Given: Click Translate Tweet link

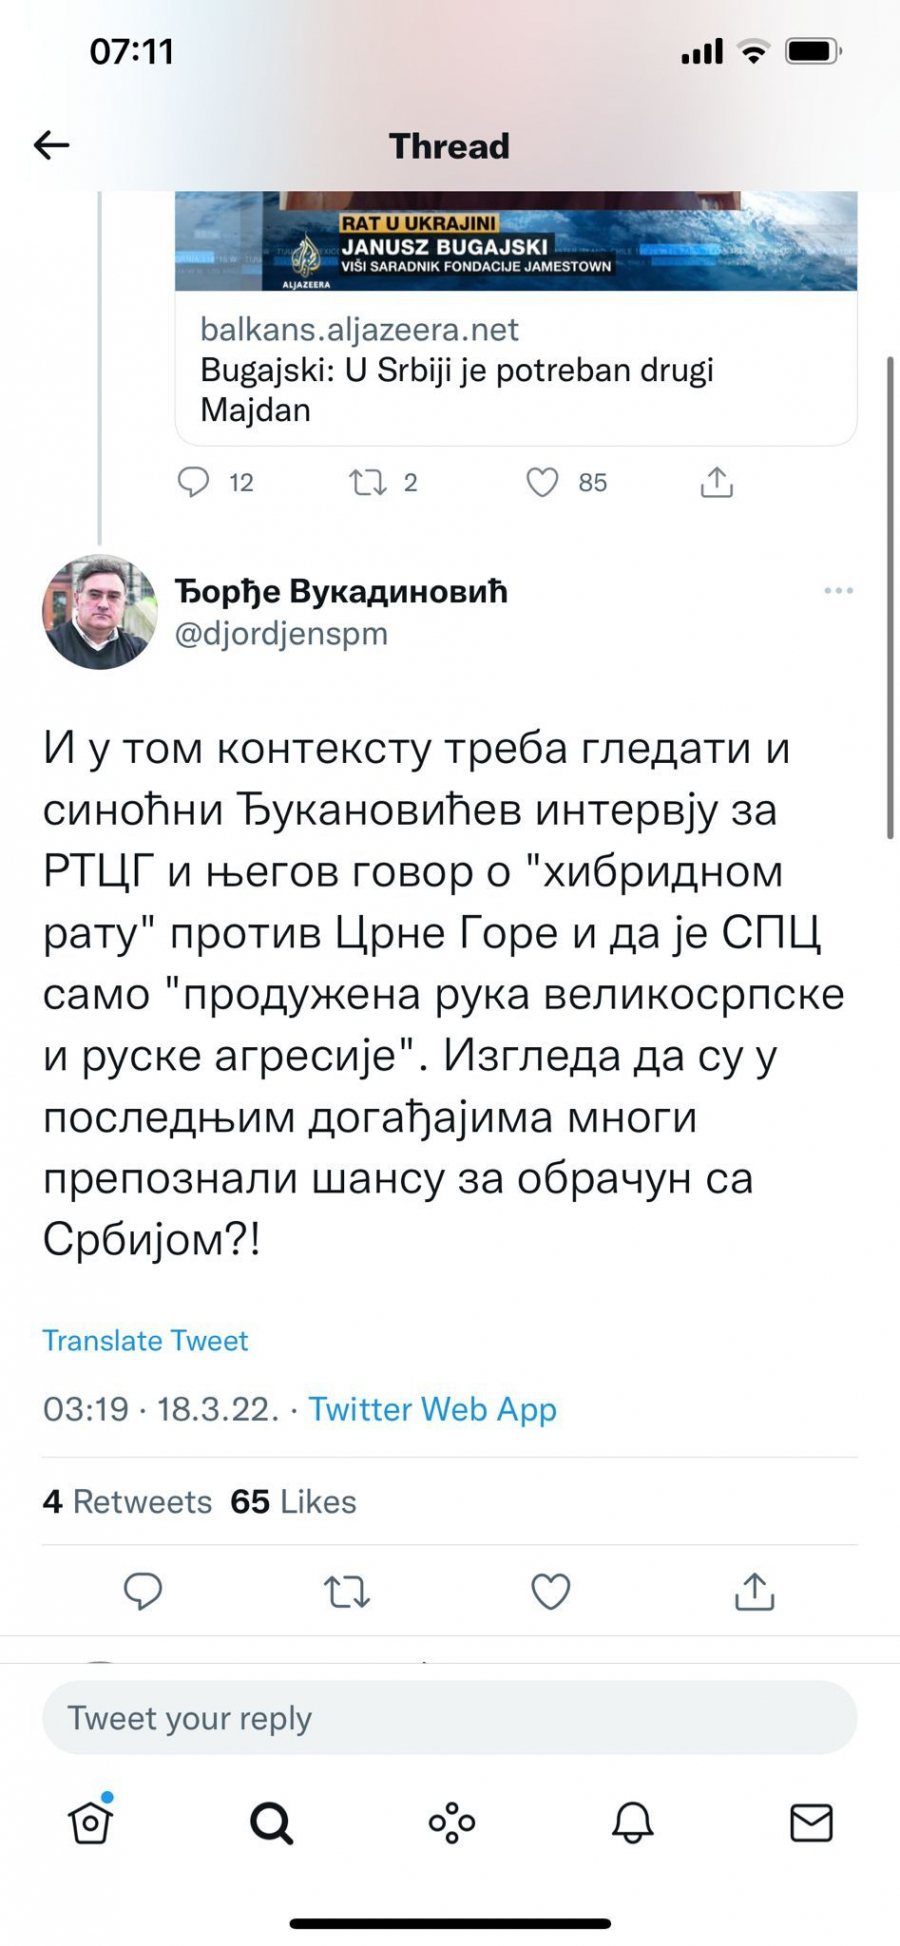Looking at the screenshot, I should pos(145,1340).
